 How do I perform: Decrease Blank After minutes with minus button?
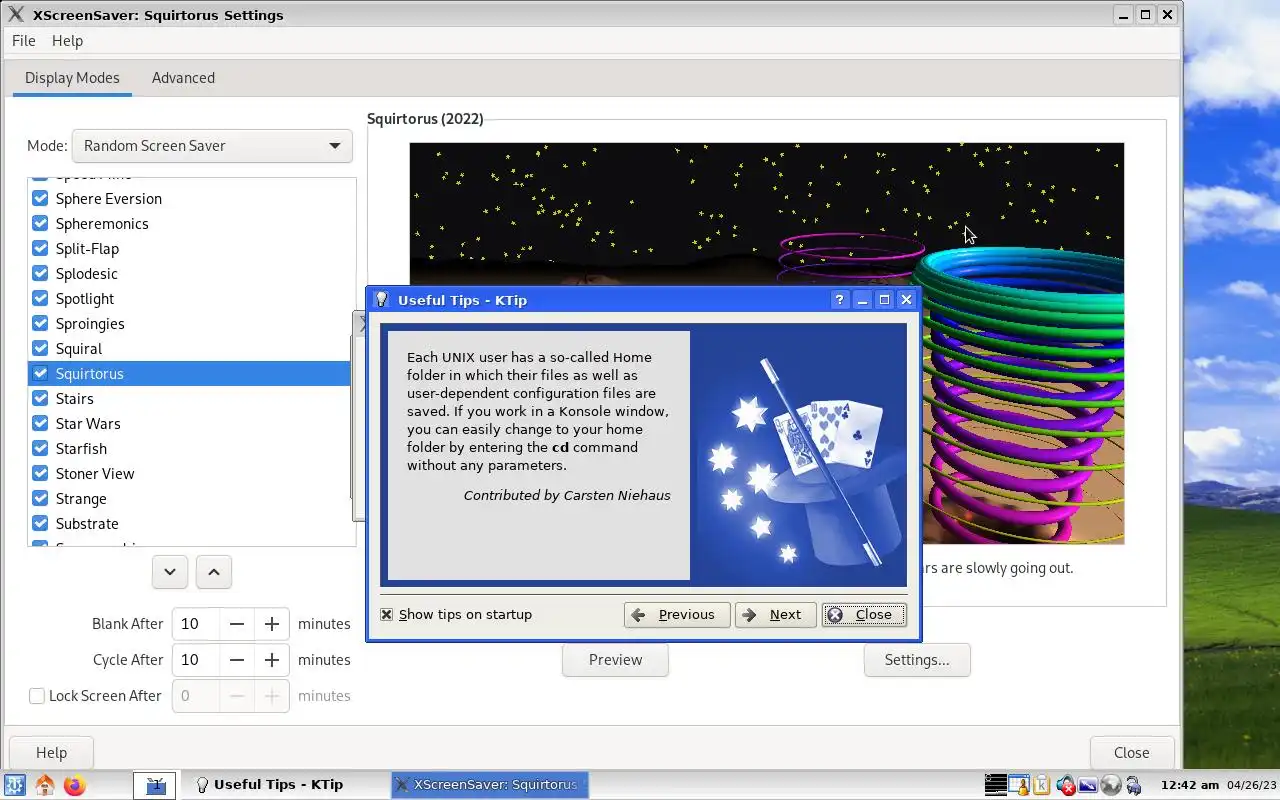pyautogui.click(x=237, y=624)
